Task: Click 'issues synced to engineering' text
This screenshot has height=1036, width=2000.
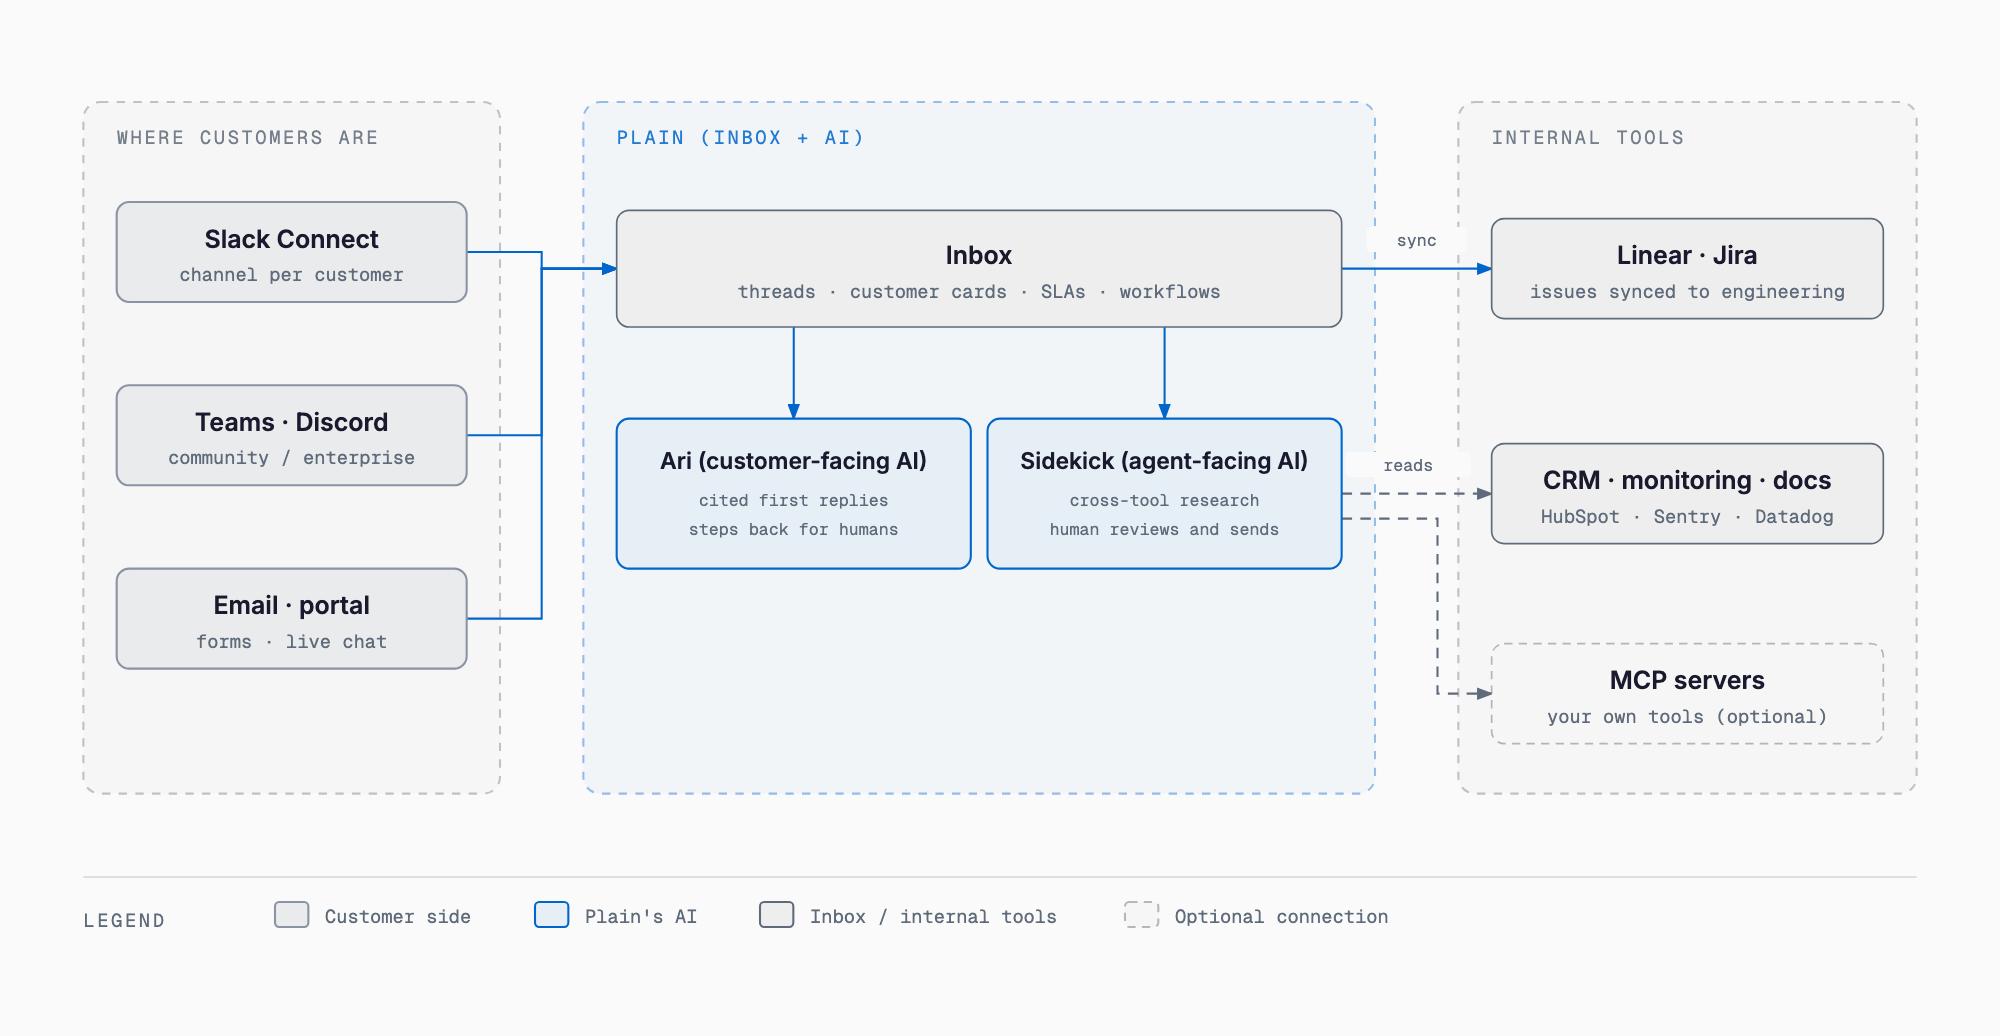Action: tap(1687, 292)
